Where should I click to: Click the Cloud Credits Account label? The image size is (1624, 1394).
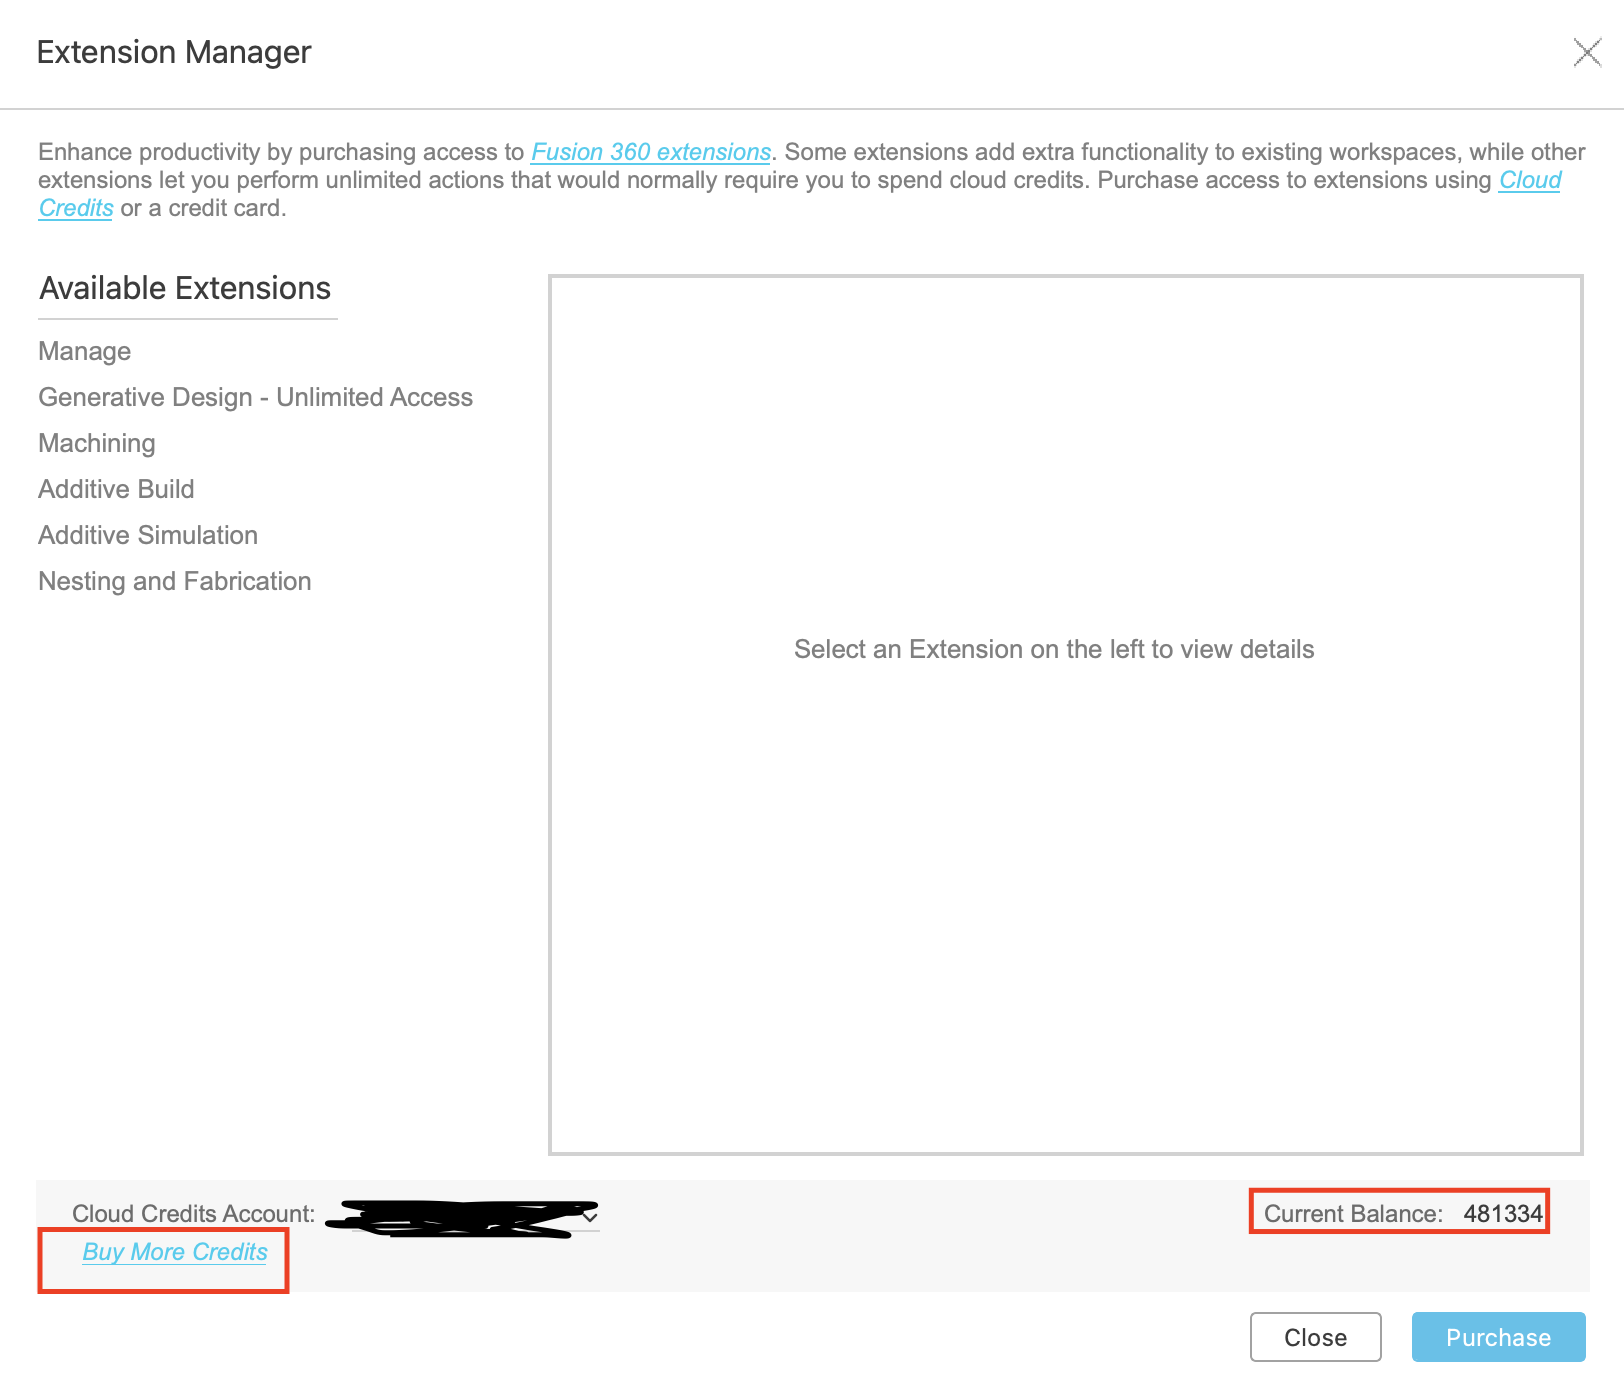point(194,1214)
